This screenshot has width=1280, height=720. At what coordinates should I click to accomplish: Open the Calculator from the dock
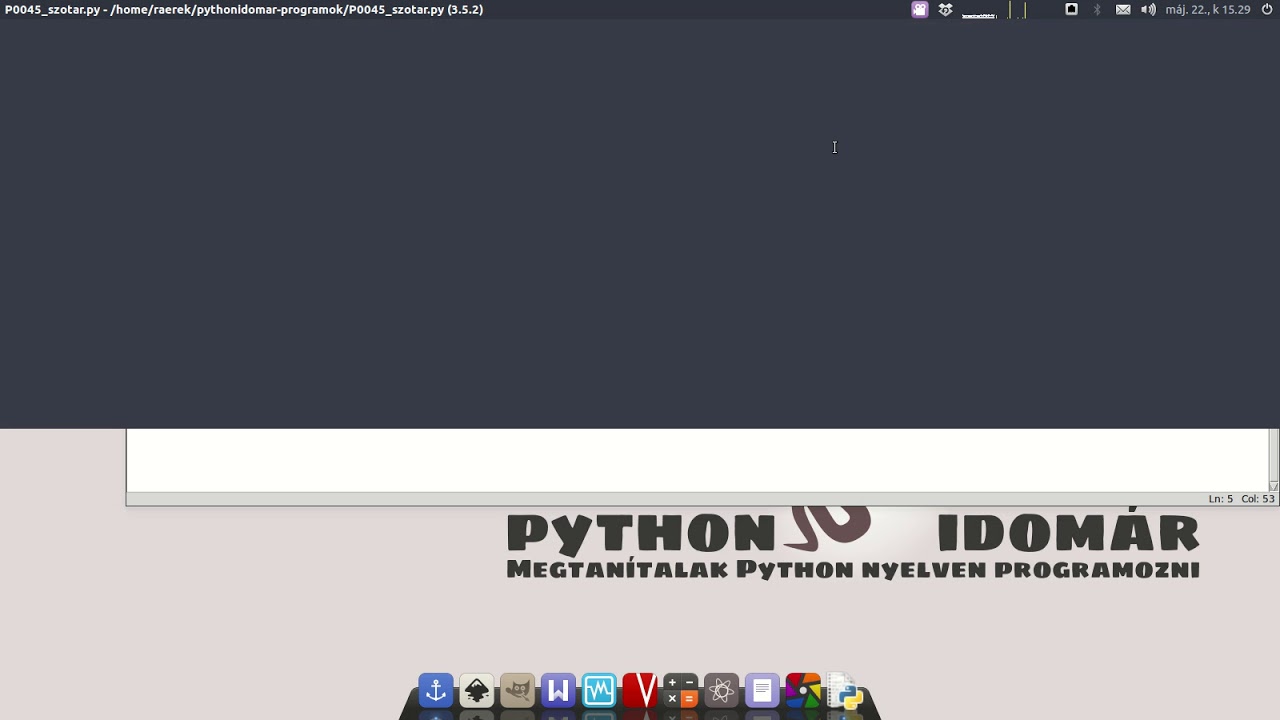681,690
